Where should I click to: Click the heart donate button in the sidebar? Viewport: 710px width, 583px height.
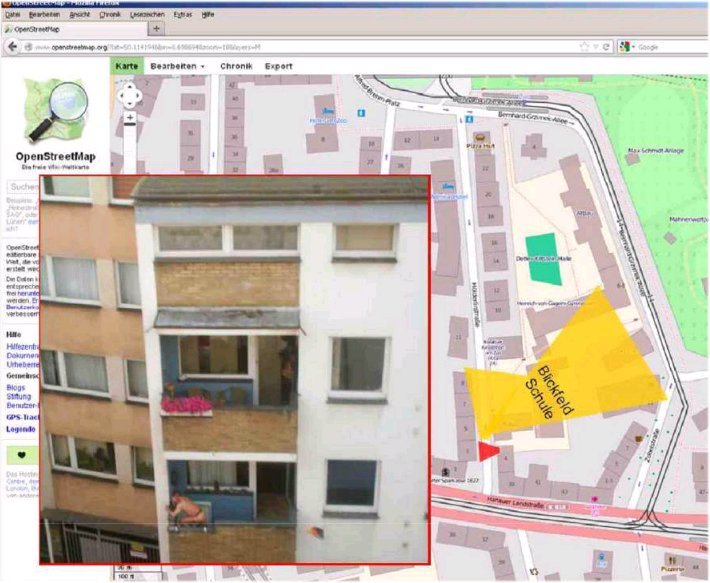click(x=22, y=455)
